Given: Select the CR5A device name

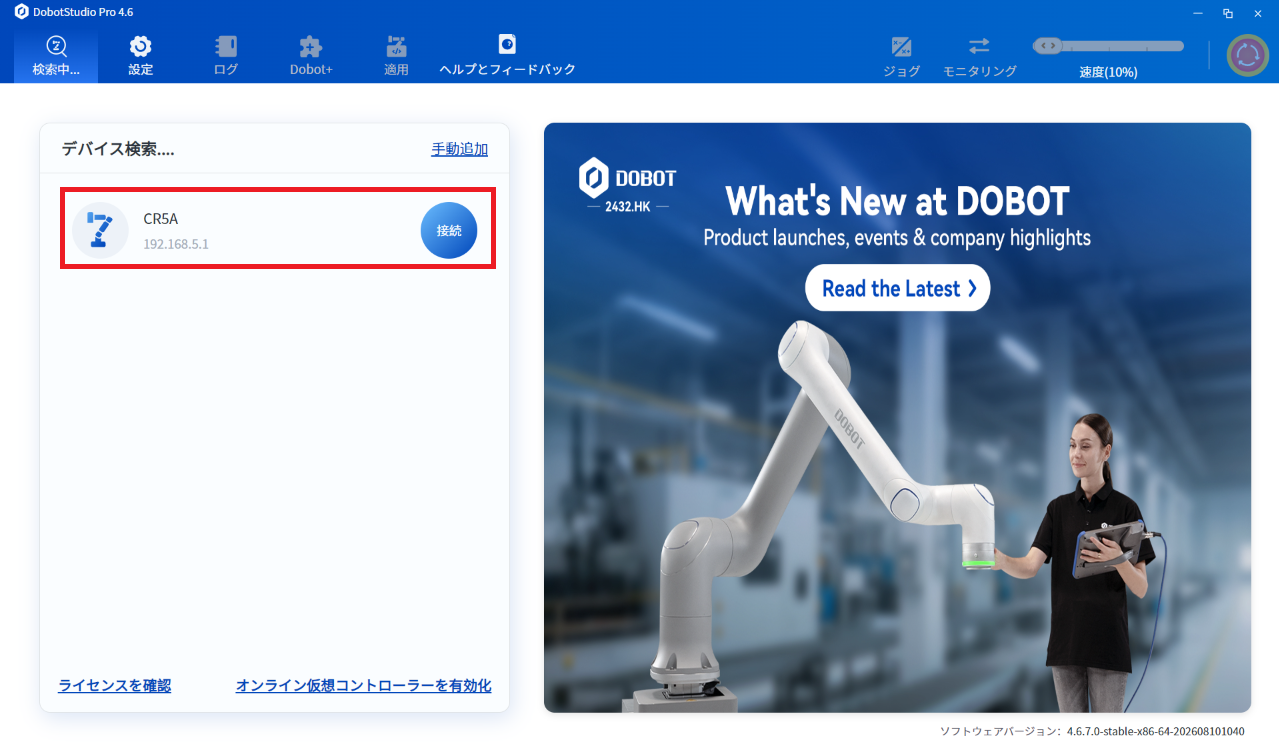Looking at the screenshot, I should tap(161, 219).
